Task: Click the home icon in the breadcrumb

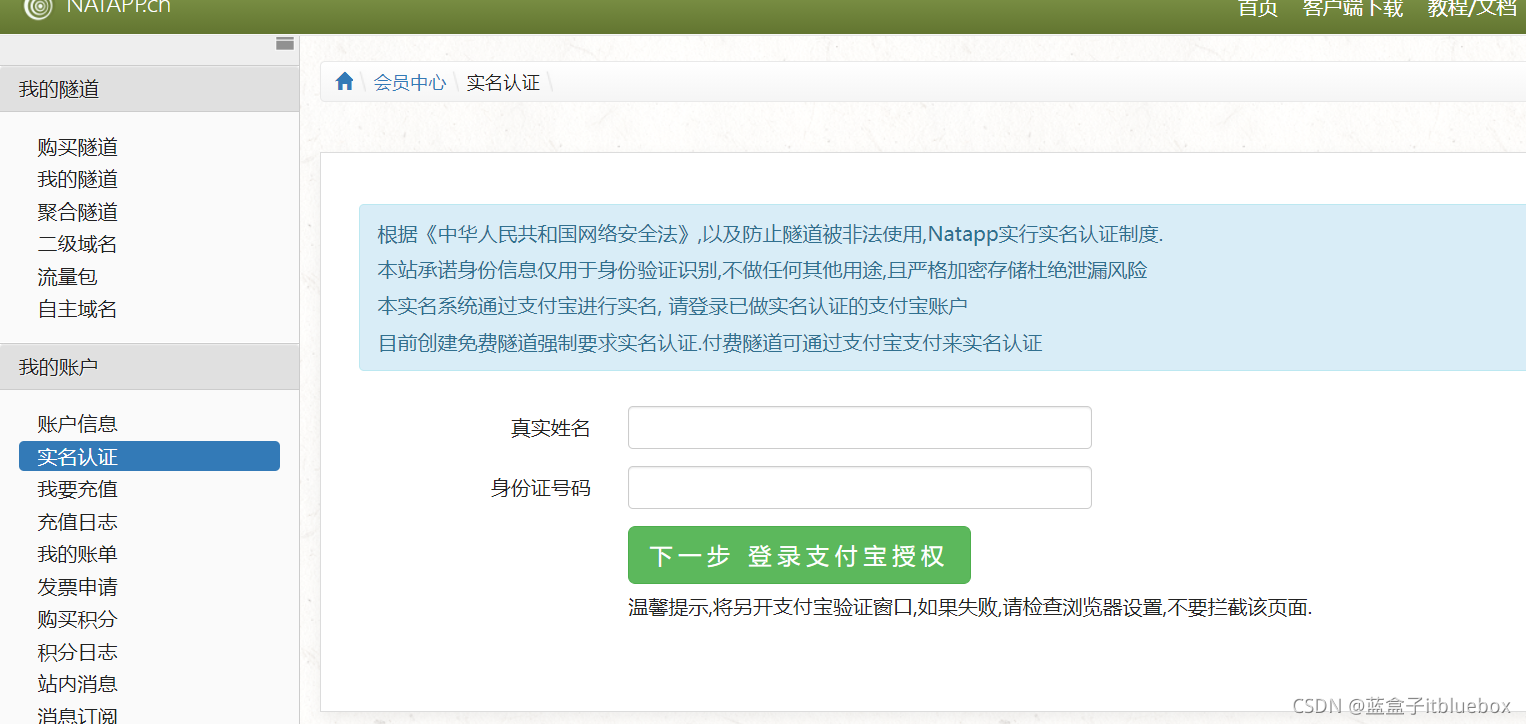Action: (345, 82)
